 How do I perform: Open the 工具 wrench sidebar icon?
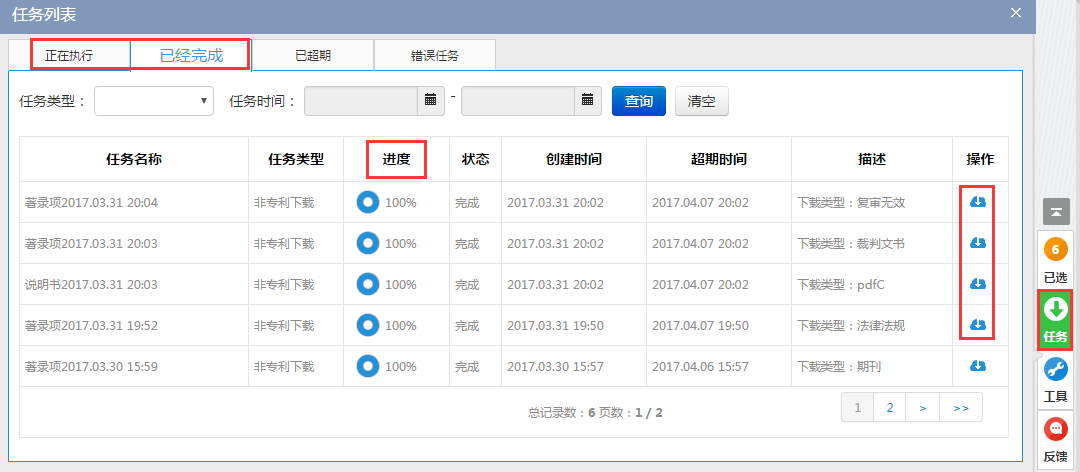click(1056, 380)
